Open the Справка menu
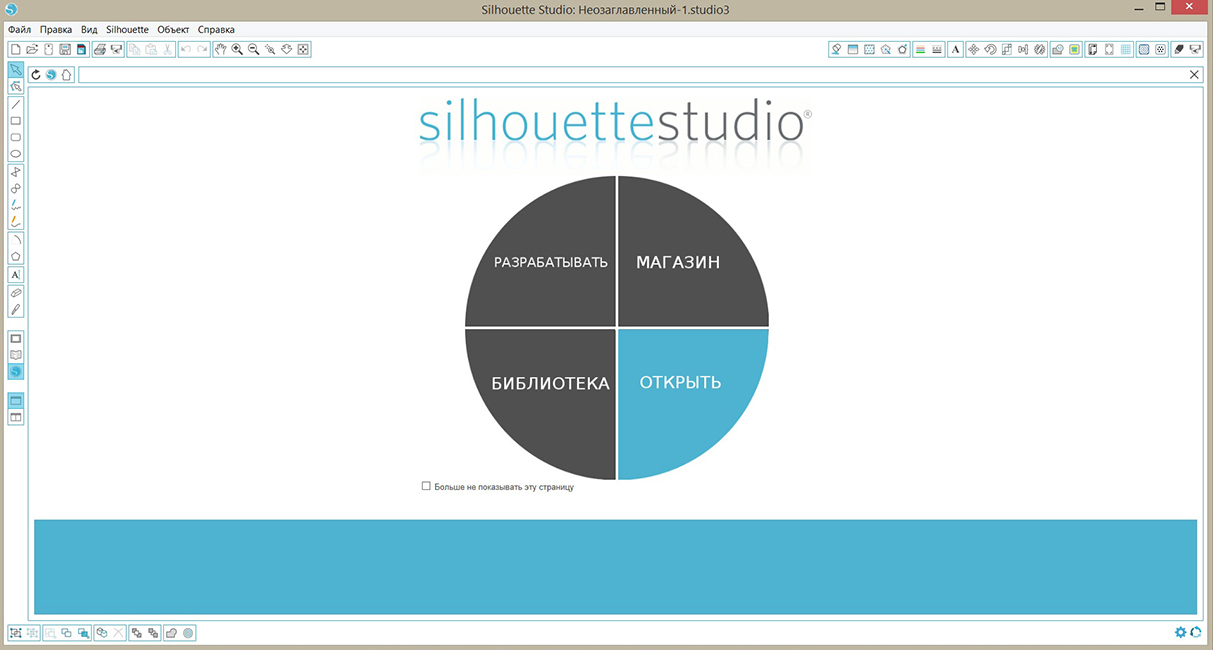This screenshot has width=1213, height=650. pos(216,29)
